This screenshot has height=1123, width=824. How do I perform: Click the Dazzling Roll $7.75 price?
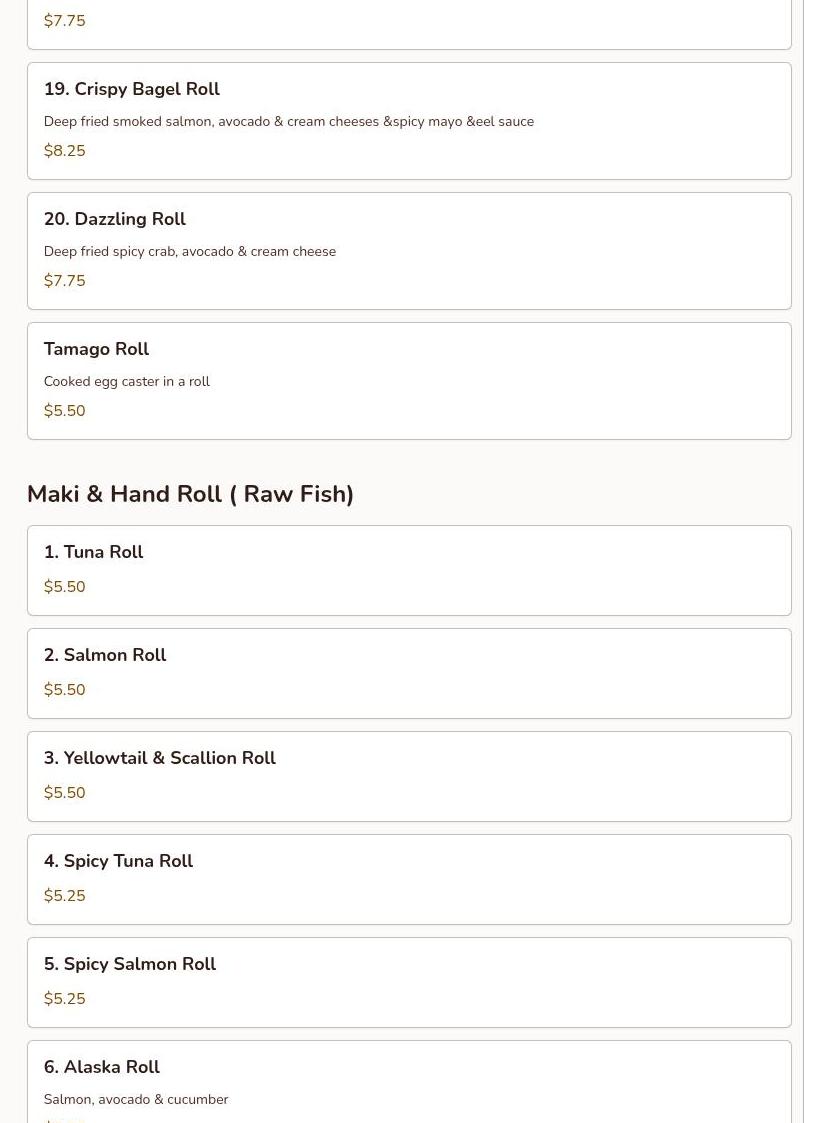point(64,281)
